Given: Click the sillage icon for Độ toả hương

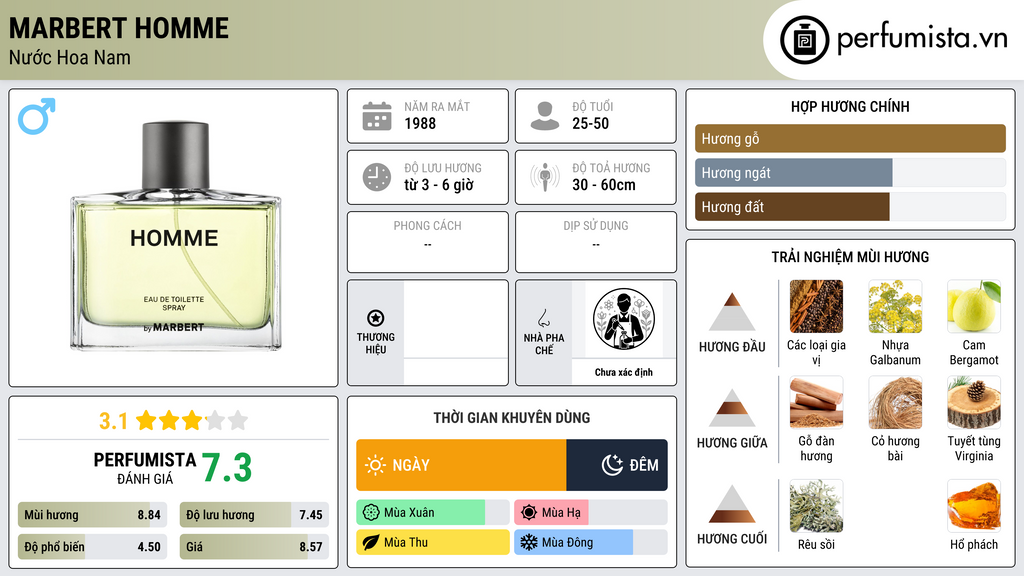Looking at the screenshot, I should [x=545, y=177].
